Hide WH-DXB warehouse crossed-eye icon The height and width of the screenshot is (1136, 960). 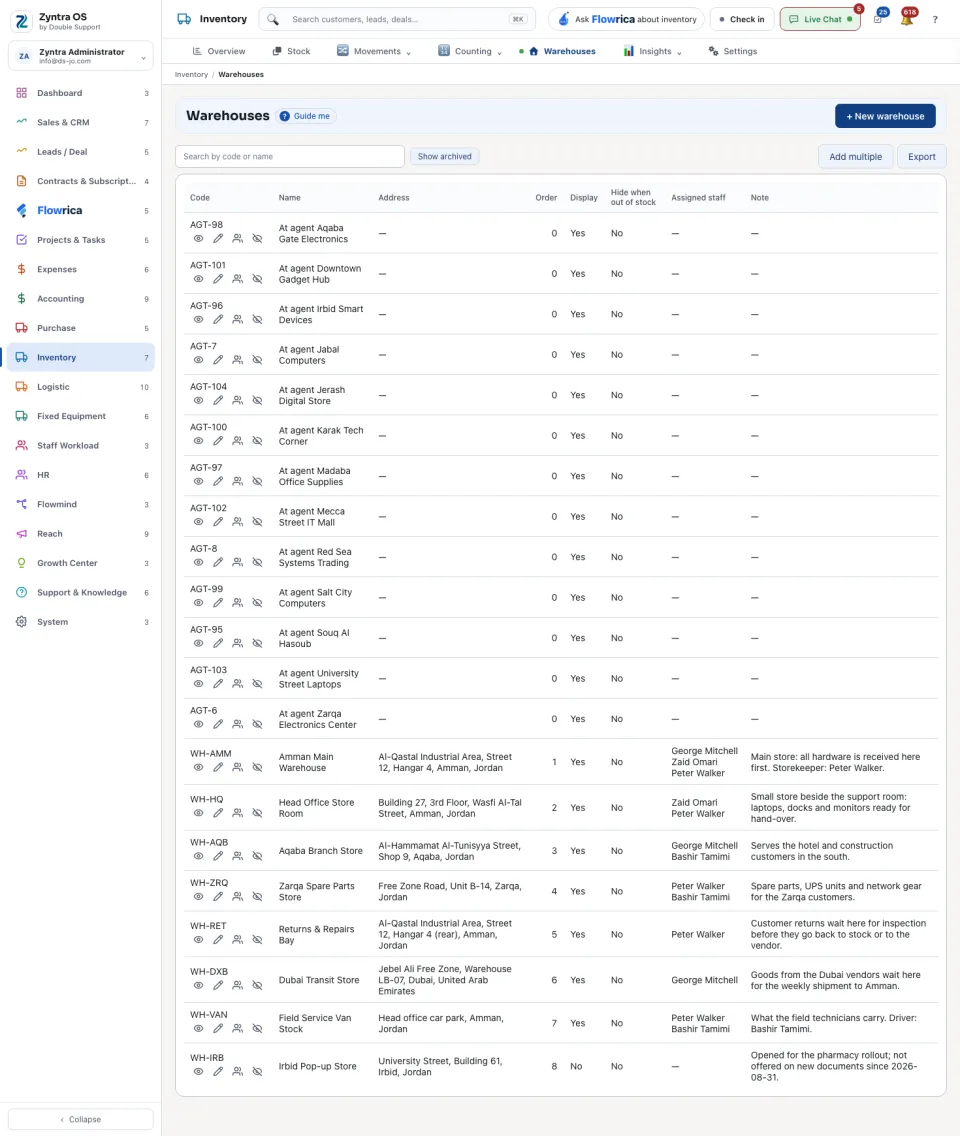257,985
